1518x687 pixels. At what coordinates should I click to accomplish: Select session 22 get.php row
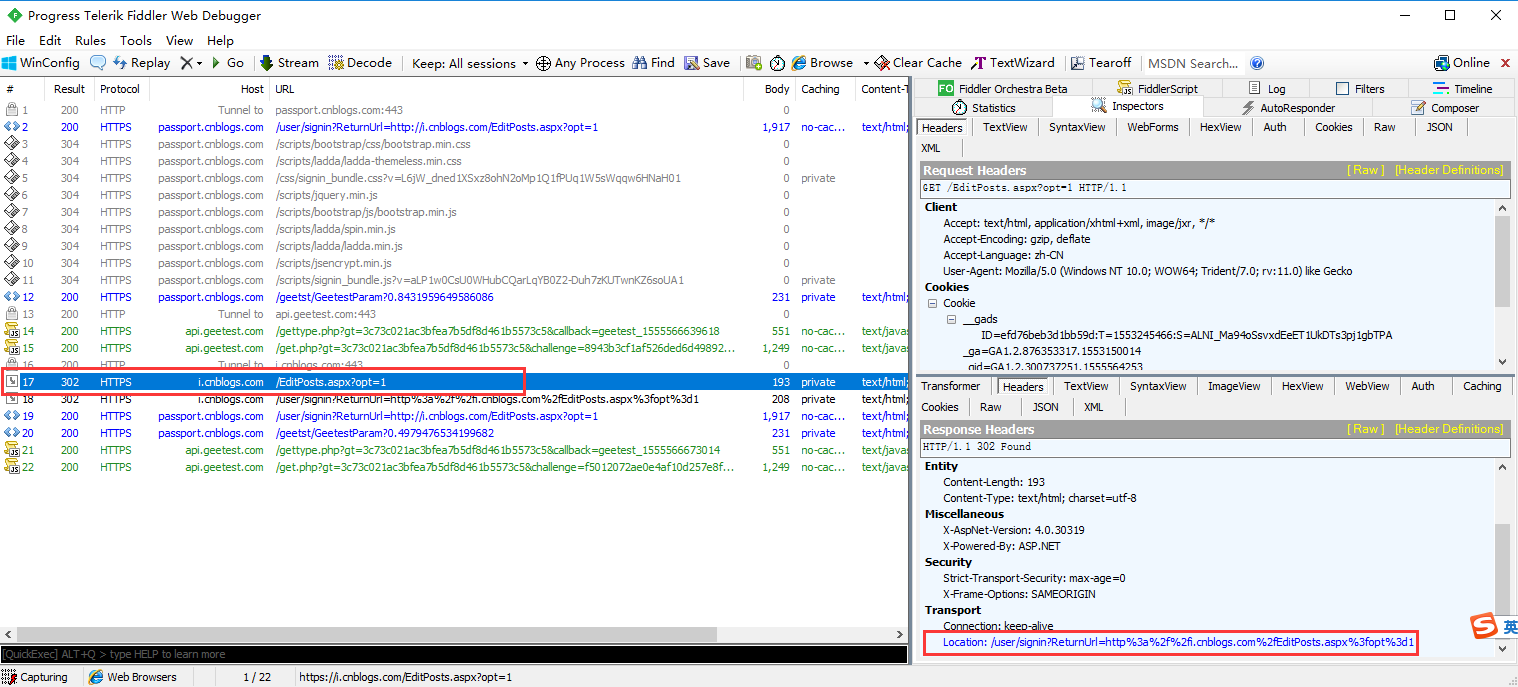[454, 467]
